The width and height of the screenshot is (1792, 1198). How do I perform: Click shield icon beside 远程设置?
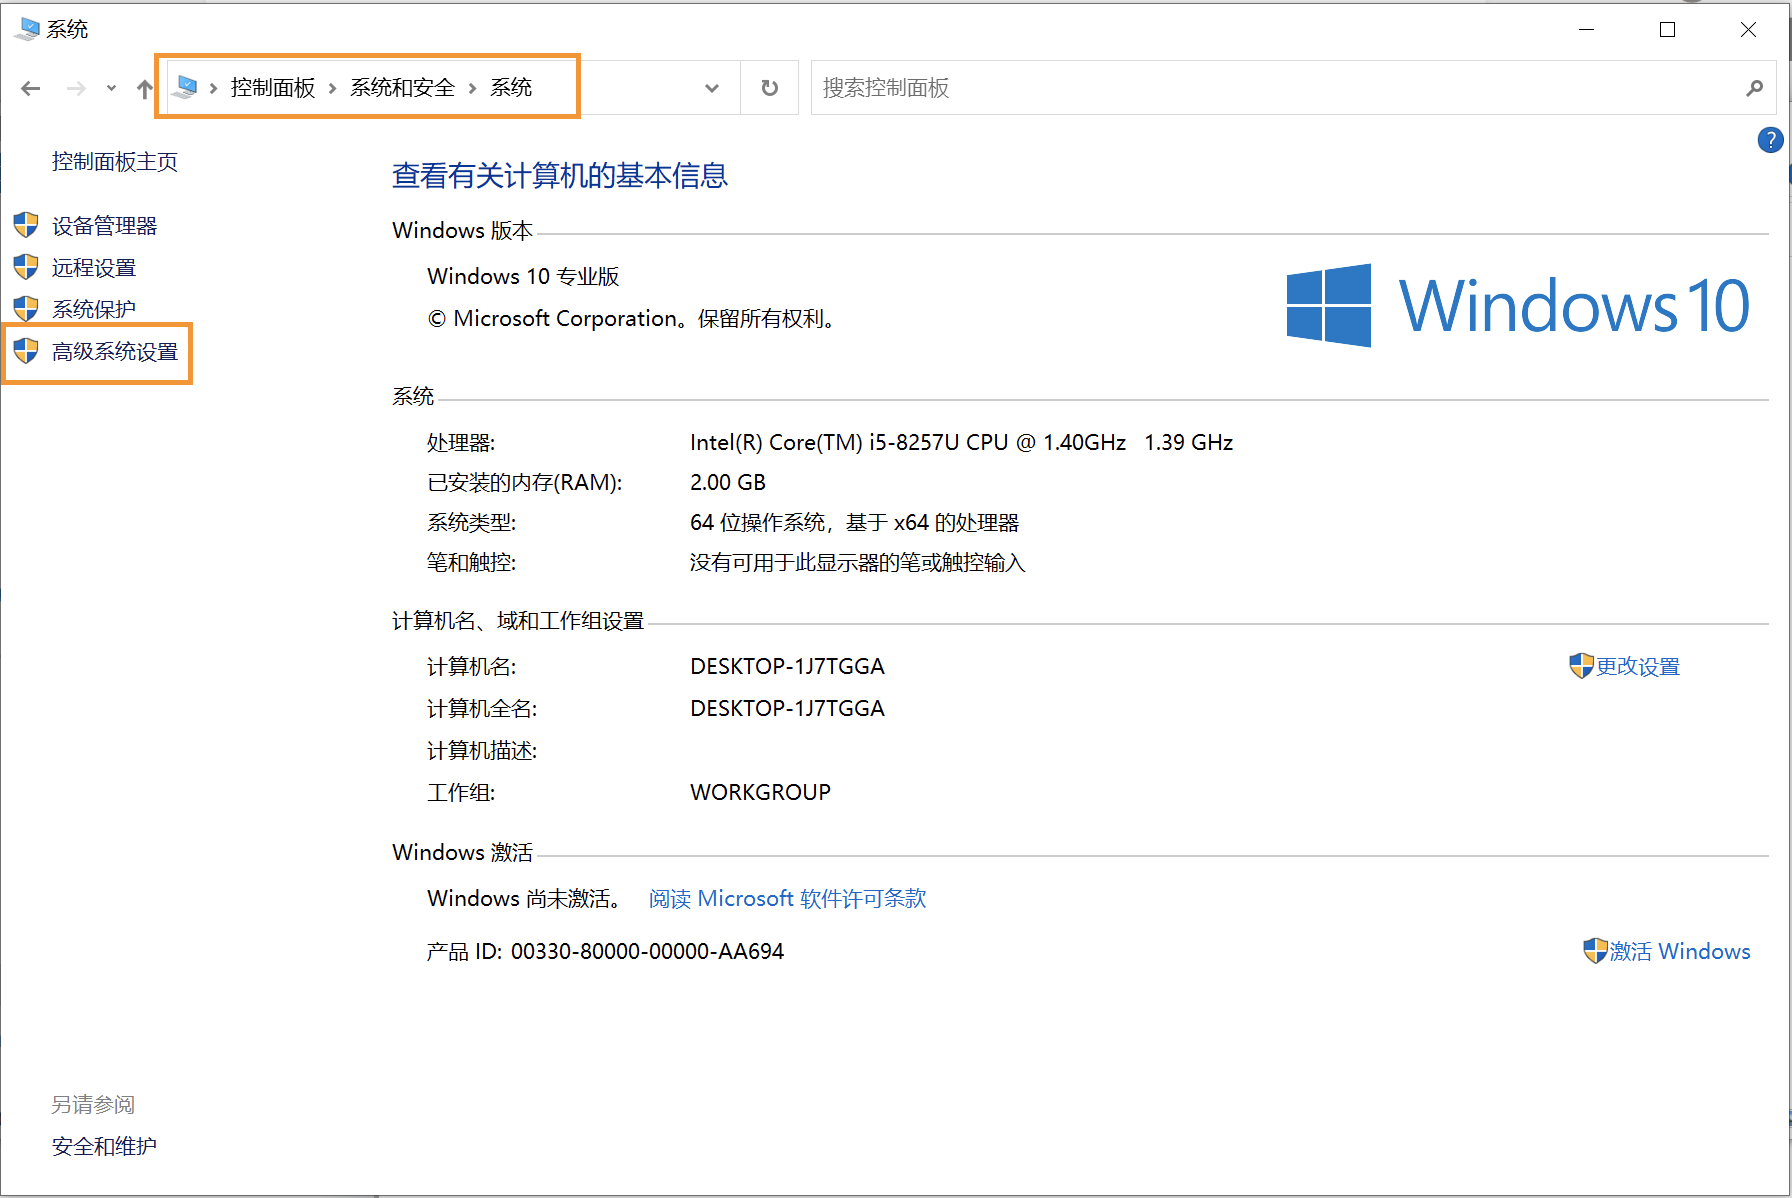[x=26, y=267]
